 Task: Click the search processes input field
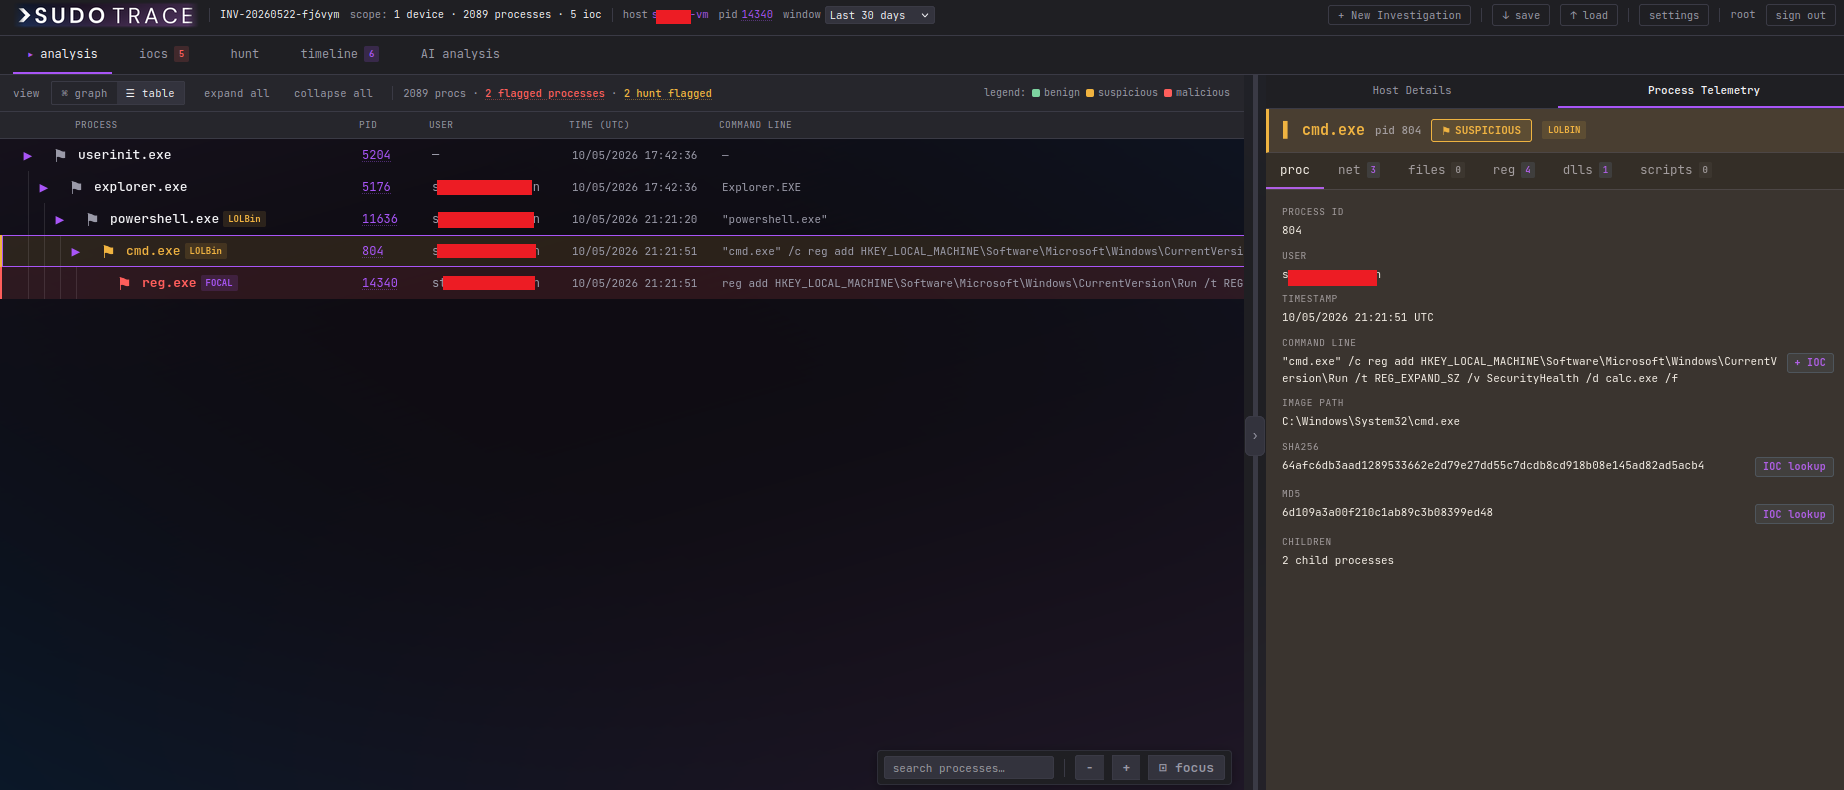coord(968,767)
